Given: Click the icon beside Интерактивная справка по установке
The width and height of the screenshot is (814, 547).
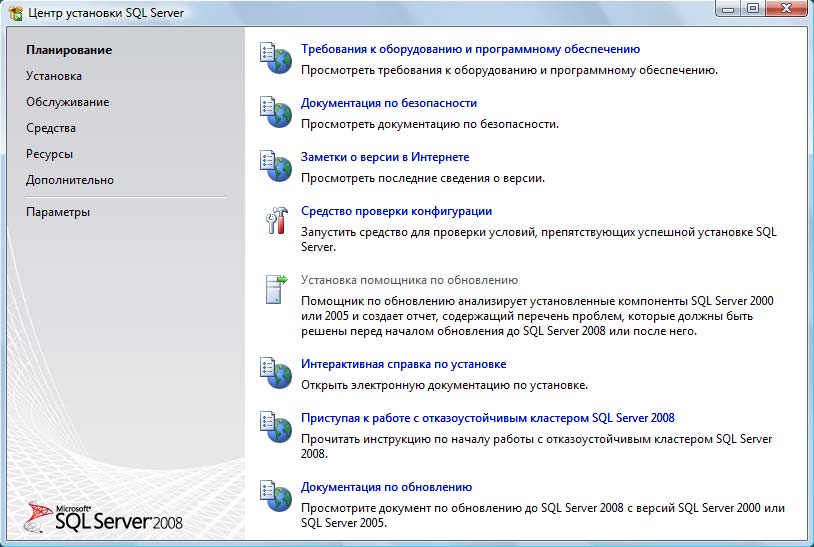Looking at the screenshot, I should (x=275, y=373).
